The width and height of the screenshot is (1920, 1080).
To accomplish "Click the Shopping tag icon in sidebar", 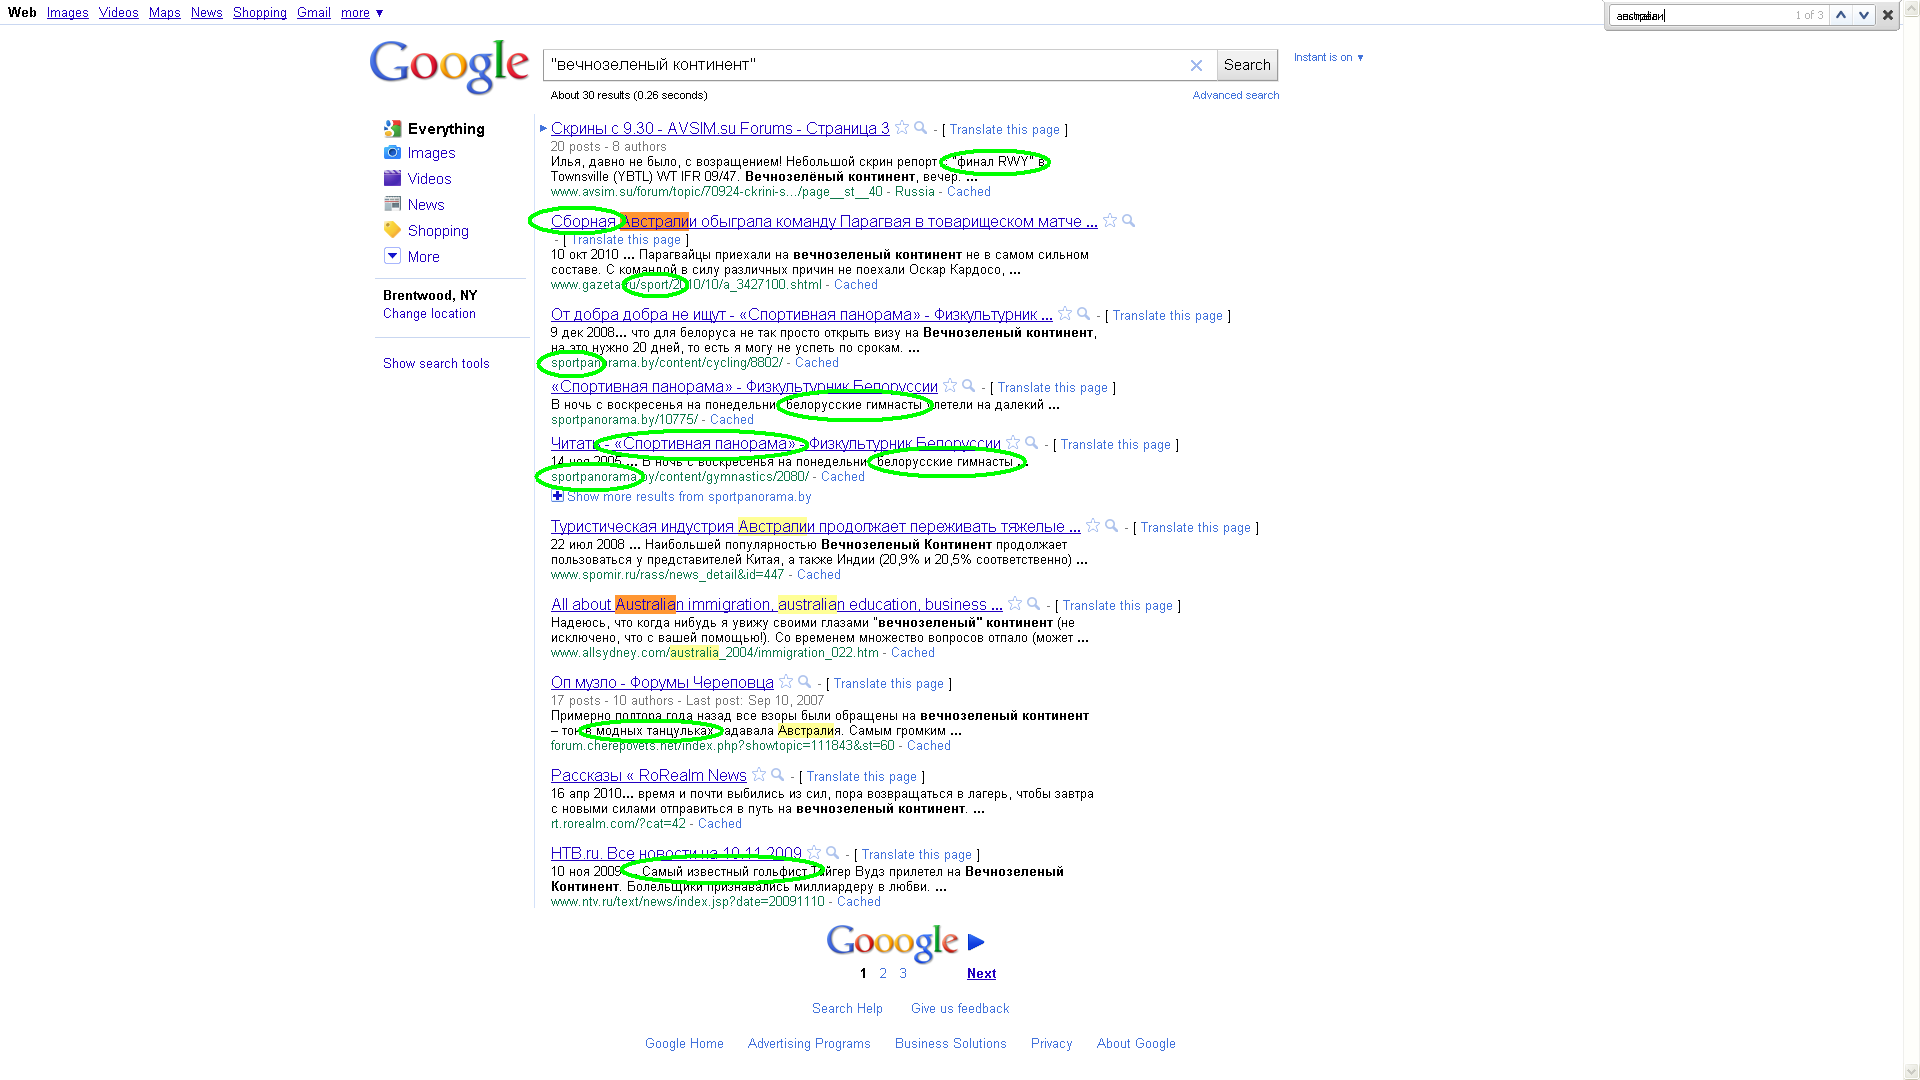I will pos(392,230).
